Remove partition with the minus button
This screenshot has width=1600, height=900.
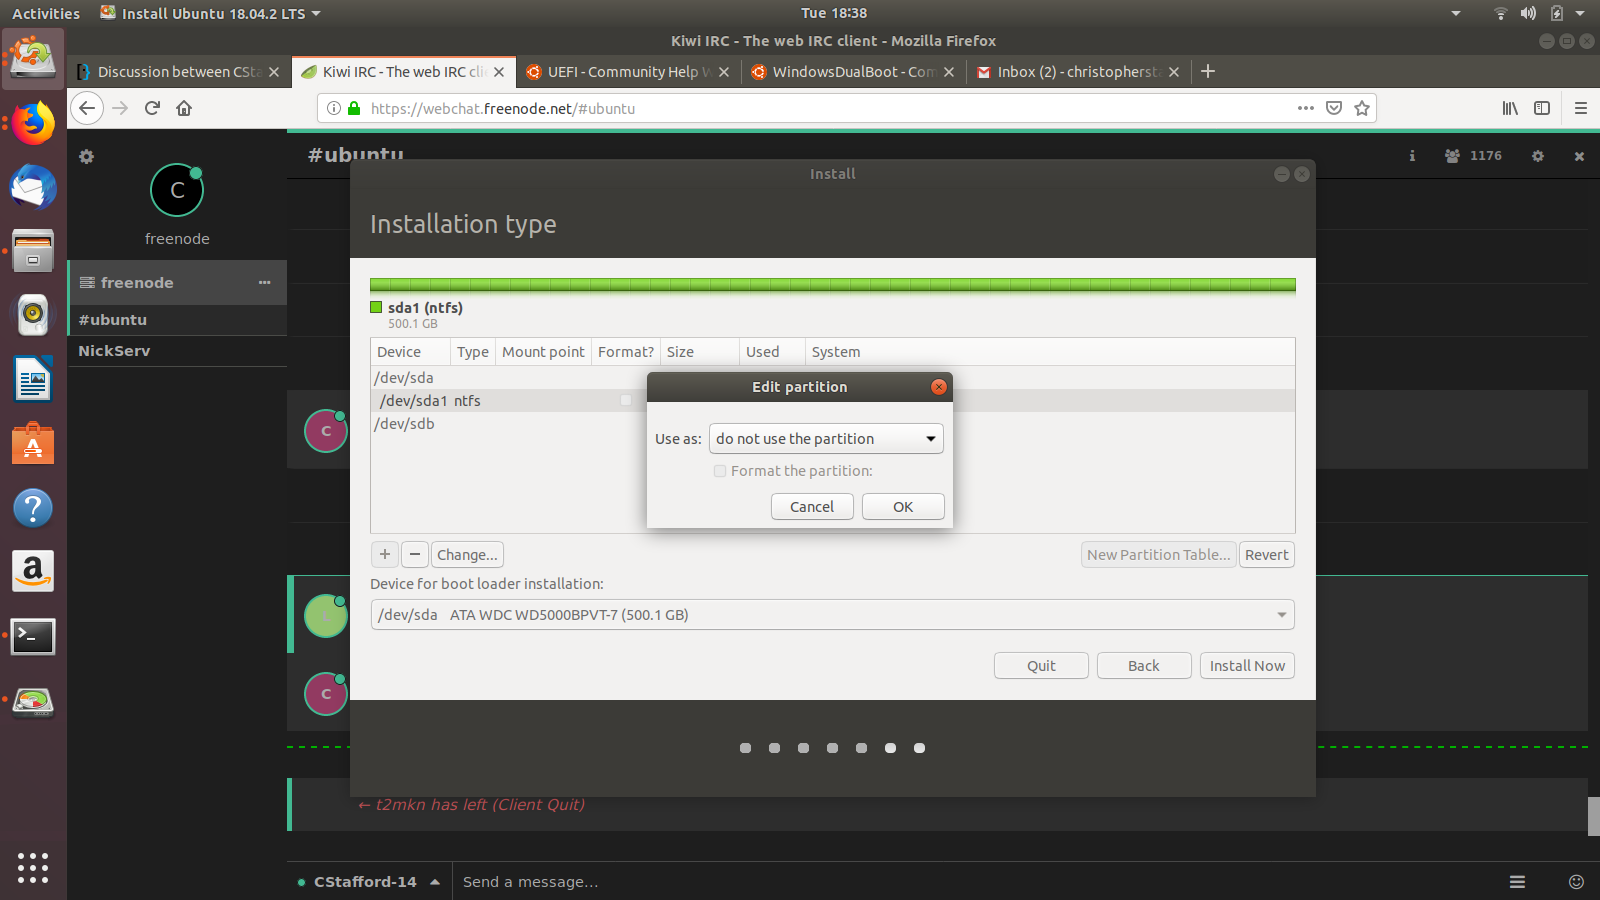[415, 555]
